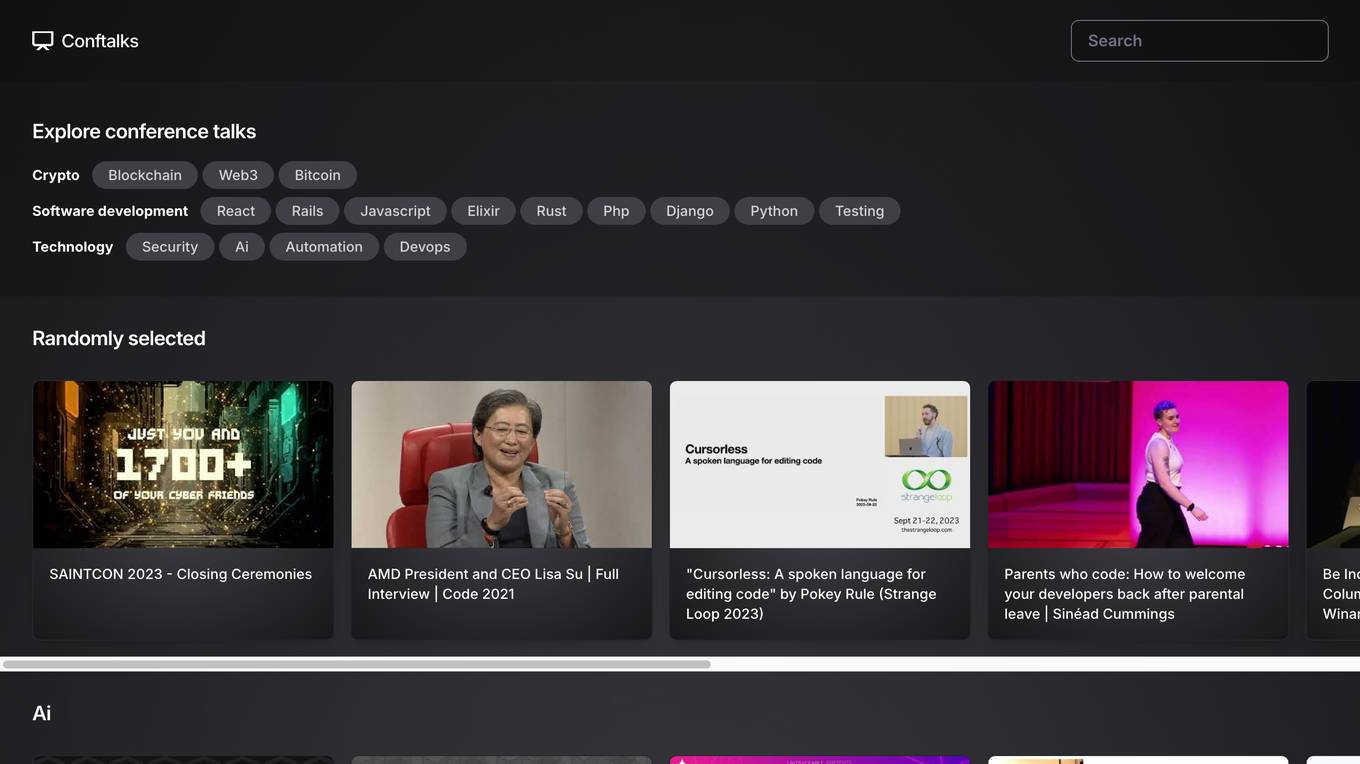Click the "Crypto" category label
Screen dimensions: 1360x764
pyautogui.click(x=56, y=175)
